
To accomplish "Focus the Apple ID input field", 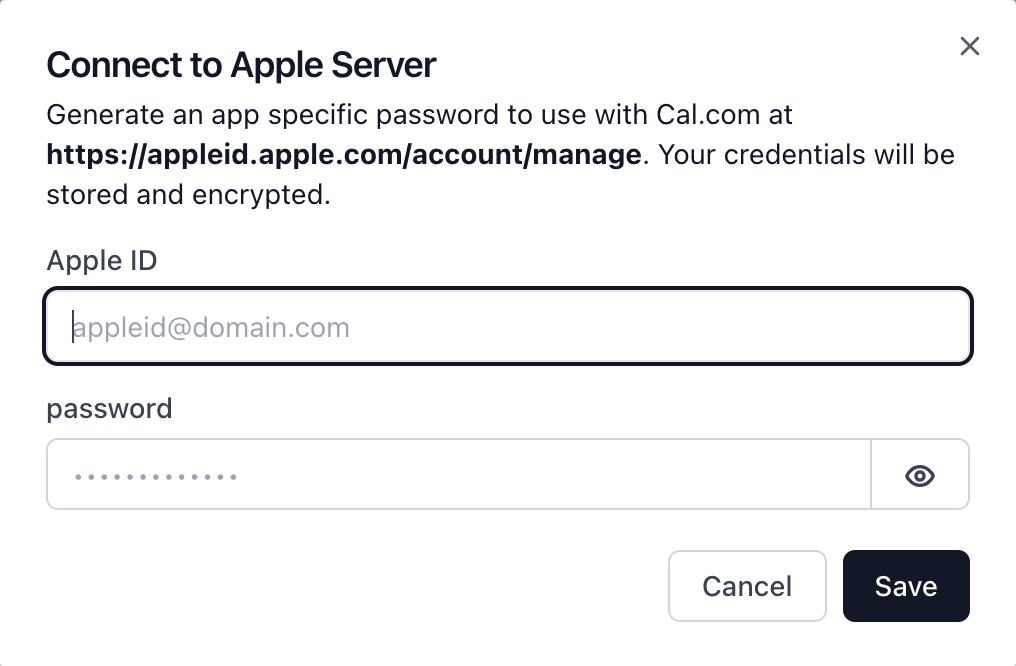I will click(508, 326).
